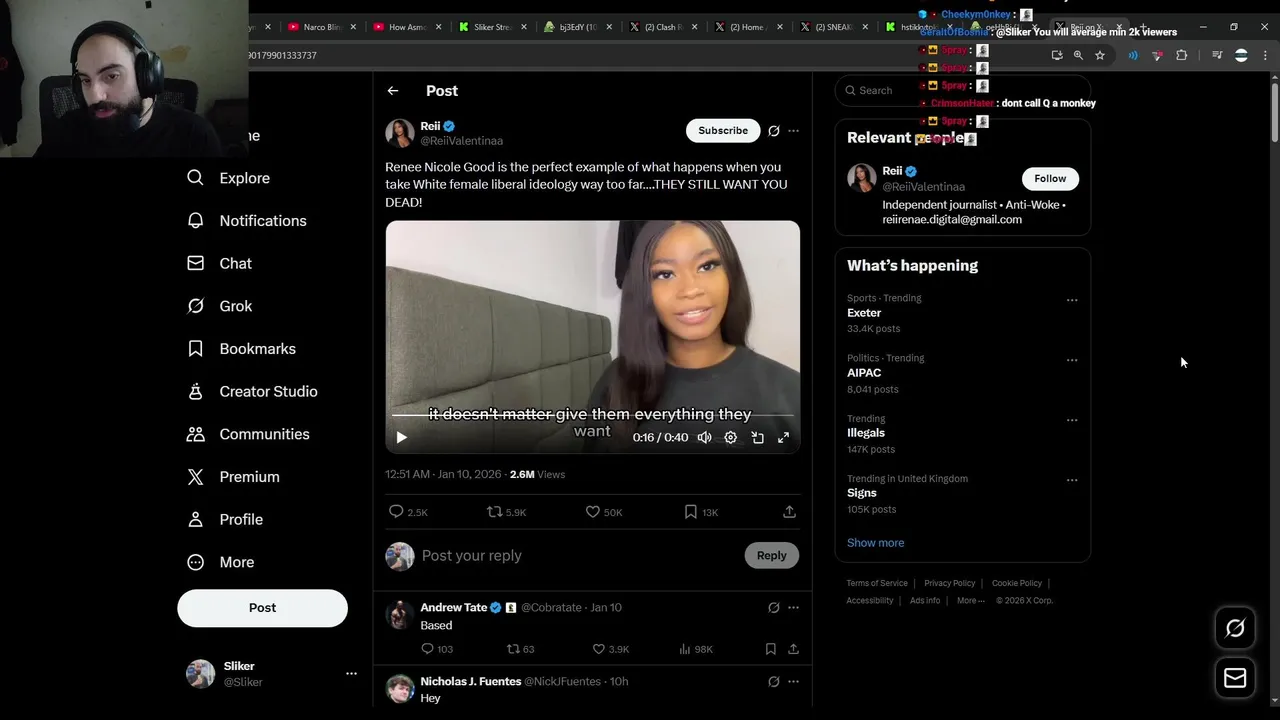Open browser extensions puzzle icon

tap(1181, 55)
